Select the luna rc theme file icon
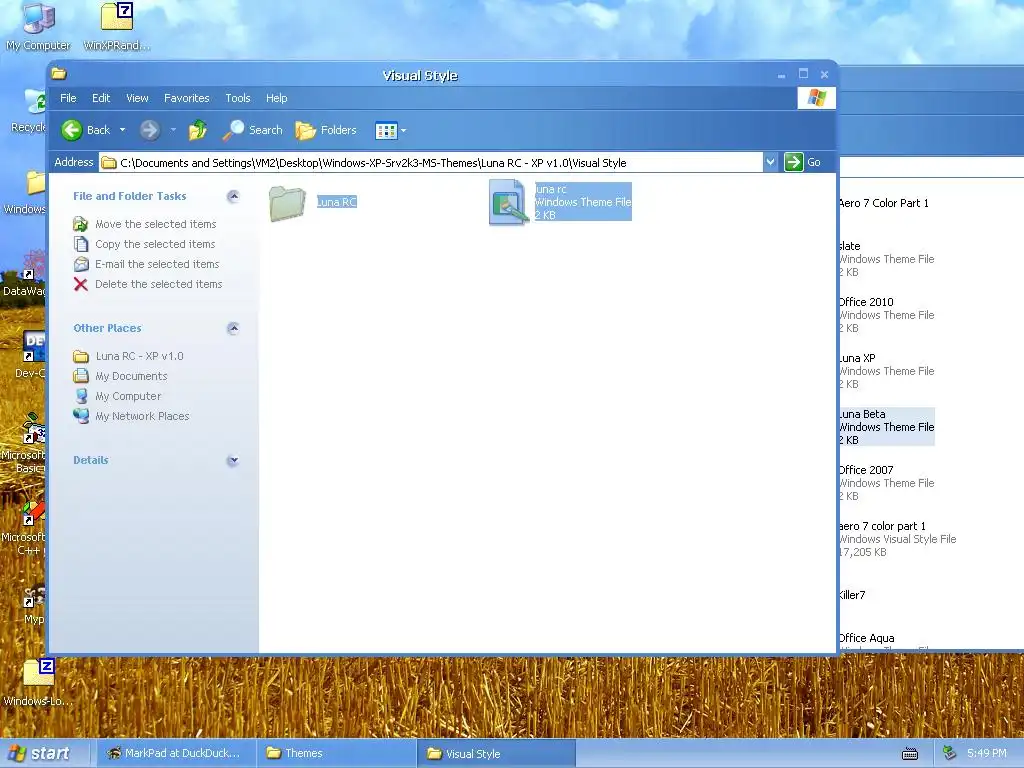This screenshot has width=1024, height=768. (x=508, y=202)
